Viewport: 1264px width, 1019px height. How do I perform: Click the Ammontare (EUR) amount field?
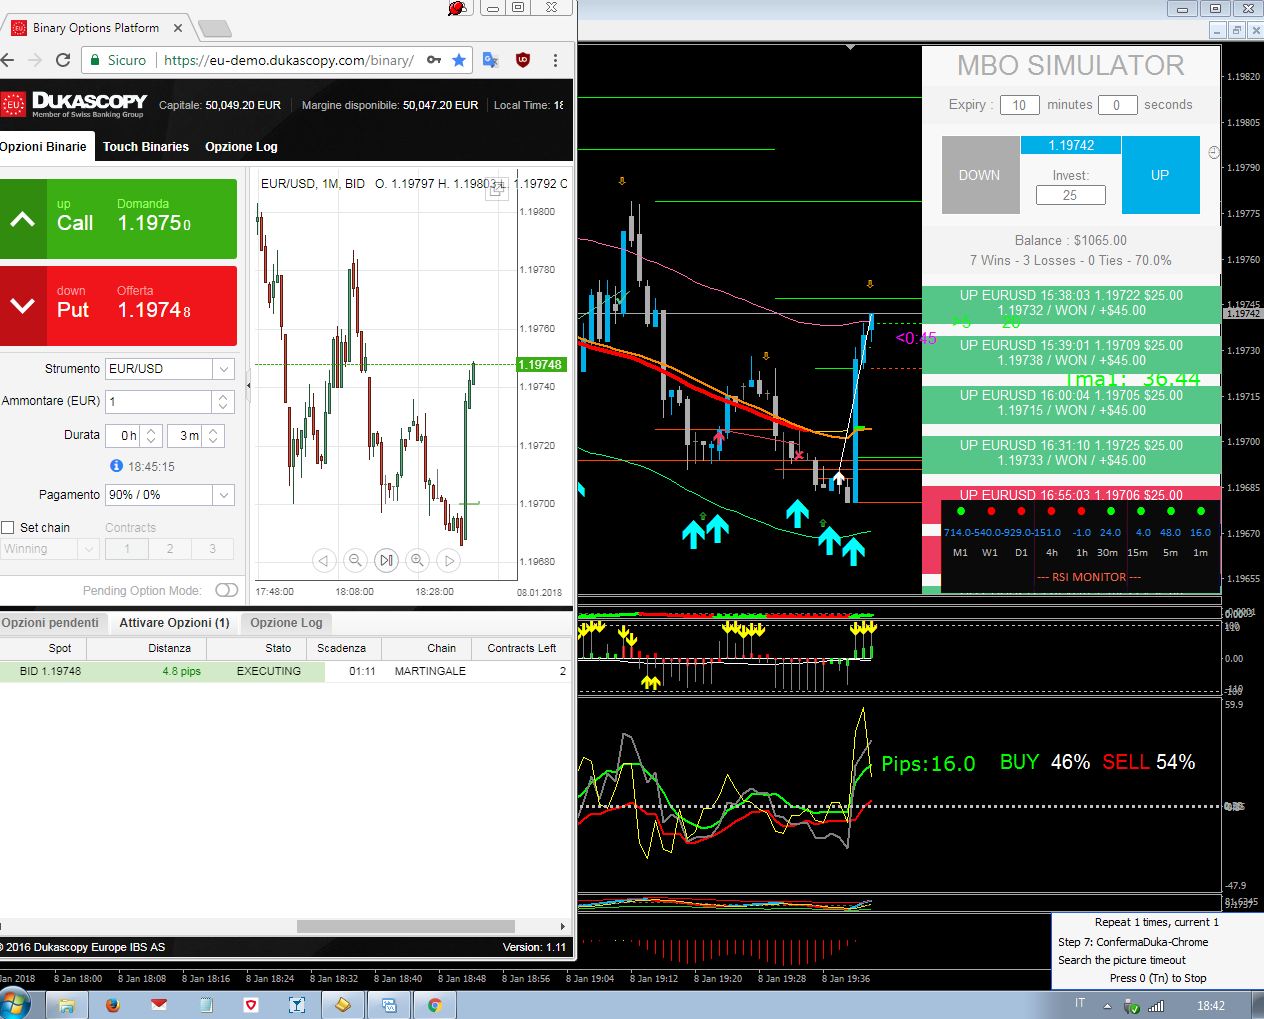point(159,401)
